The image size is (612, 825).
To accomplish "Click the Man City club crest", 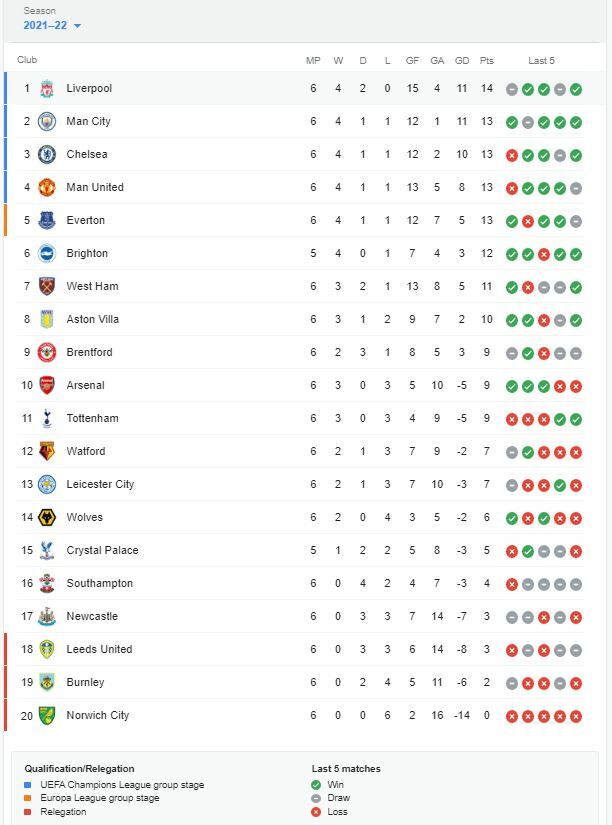I will (47, 122).
